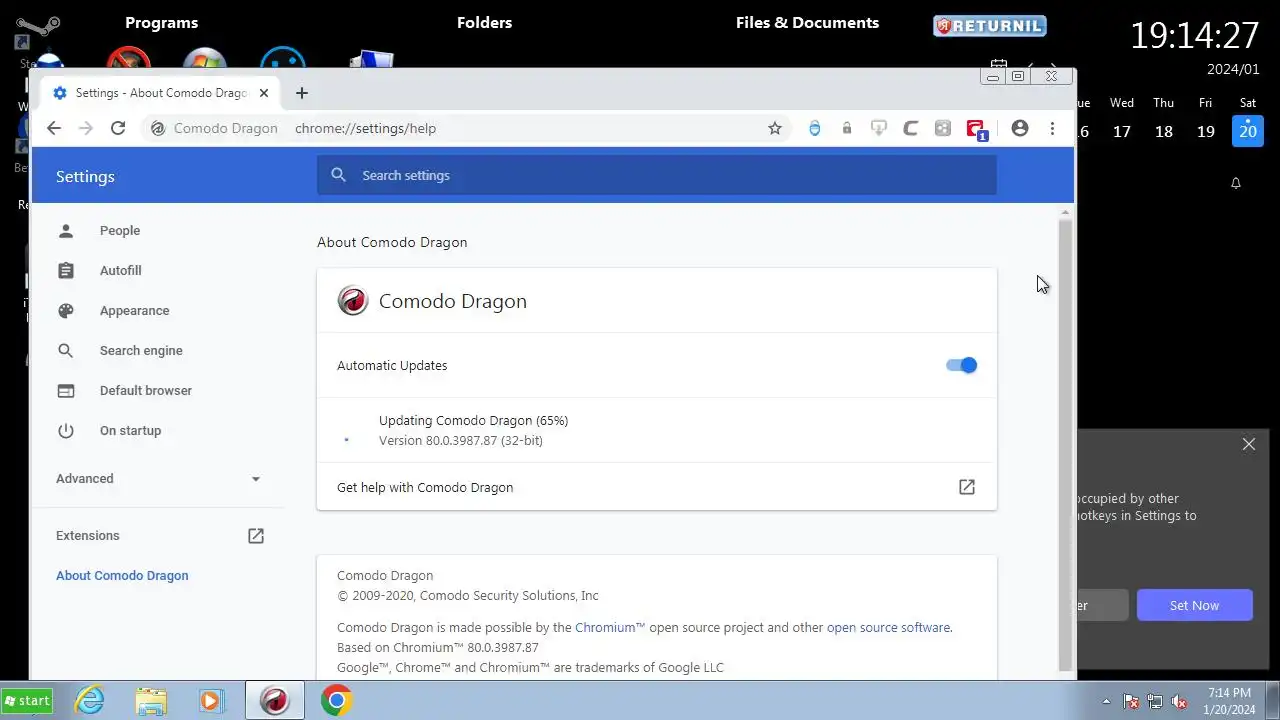Click the settings page vertical scrollbar
1280x720 pixels.
click(1065, 445)
